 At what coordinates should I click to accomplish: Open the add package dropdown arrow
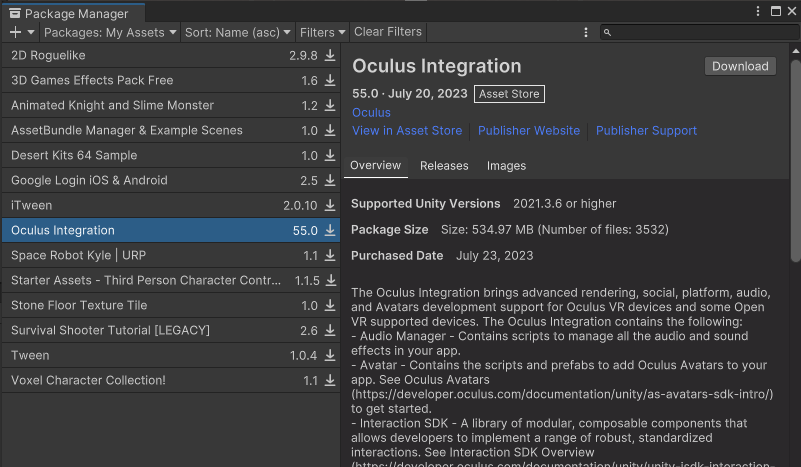point(31,32)
